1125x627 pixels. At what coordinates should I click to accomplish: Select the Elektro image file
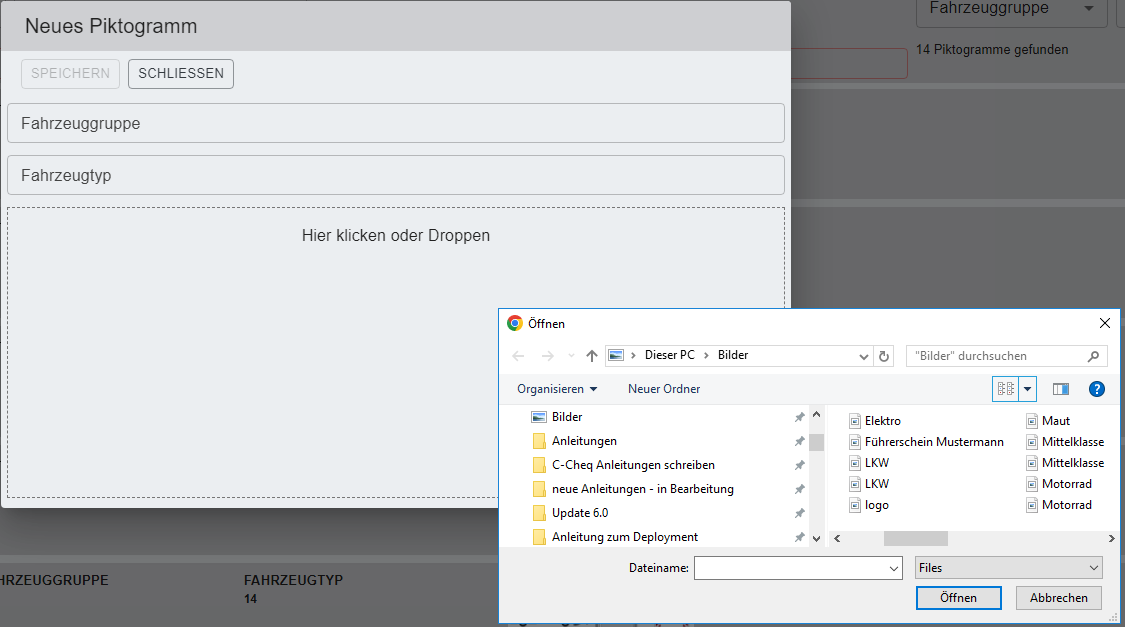point(882,421)
